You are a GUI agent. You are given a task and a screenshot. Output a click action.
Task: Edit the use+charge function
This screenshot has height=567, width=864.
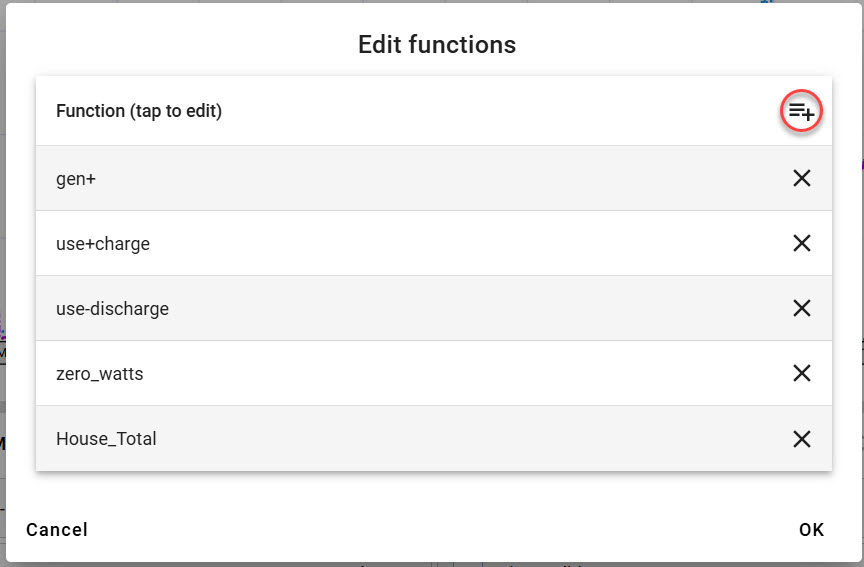point(103,244)
